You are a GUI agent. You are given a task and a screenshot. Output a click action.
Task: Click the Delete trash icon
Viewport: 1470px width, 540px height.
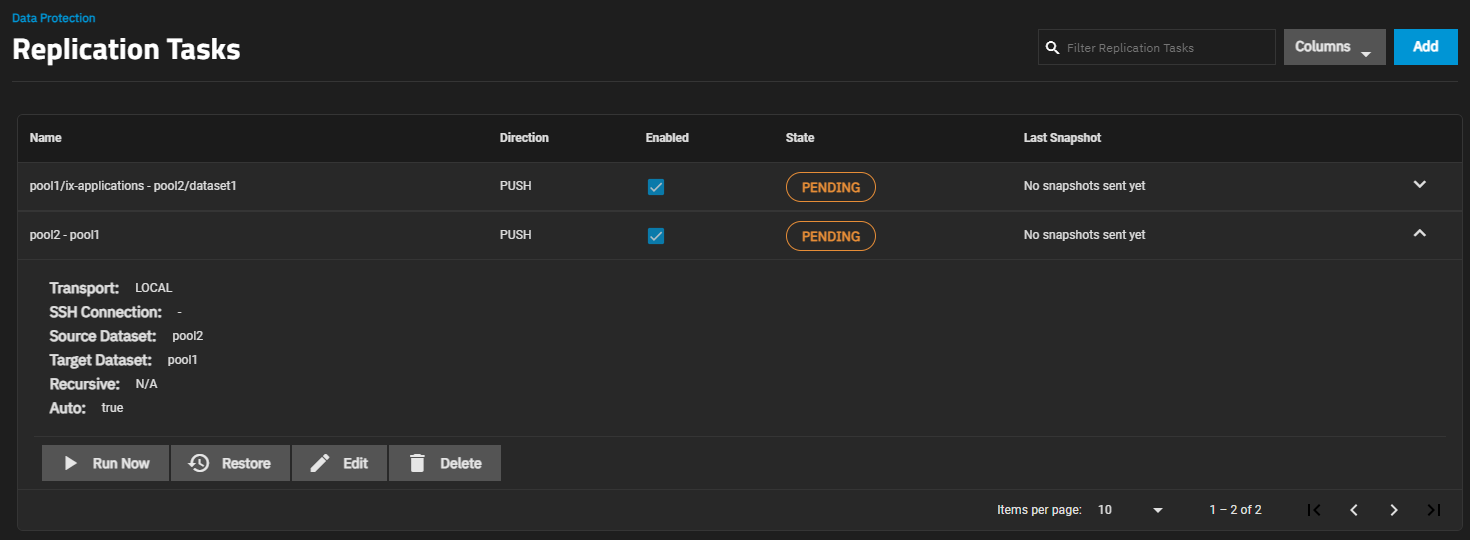click(x=417, y=463)
